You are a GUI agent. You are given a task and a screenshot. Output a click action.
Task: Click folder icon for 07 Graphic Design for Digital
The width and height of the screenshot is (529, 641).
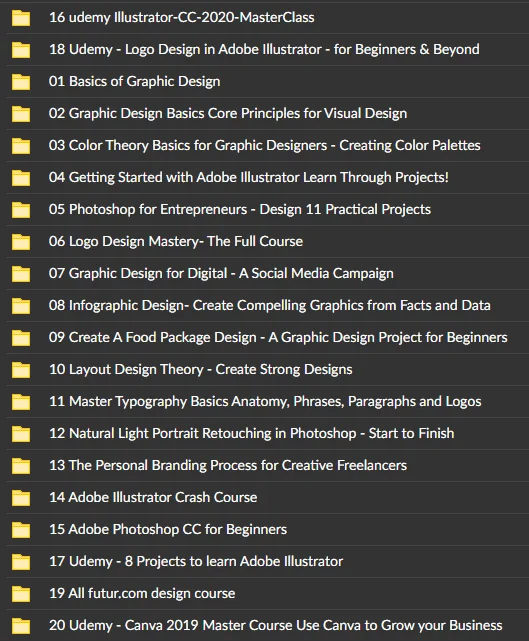[x=21, y=274]
